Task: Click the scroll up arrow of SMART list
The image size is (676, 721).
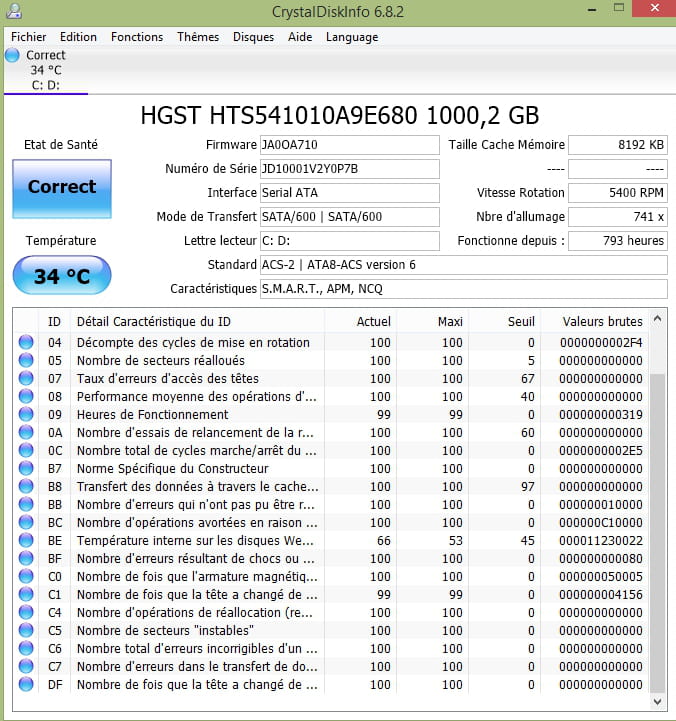Action: click(658, 318)
